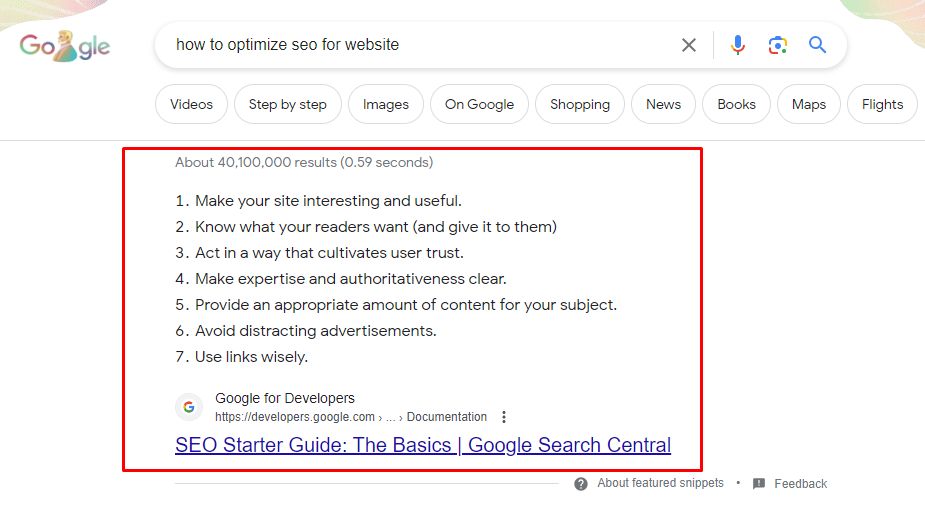
Task: Select 'Act in a way that cultivates user trust.'
Action: 329,253
